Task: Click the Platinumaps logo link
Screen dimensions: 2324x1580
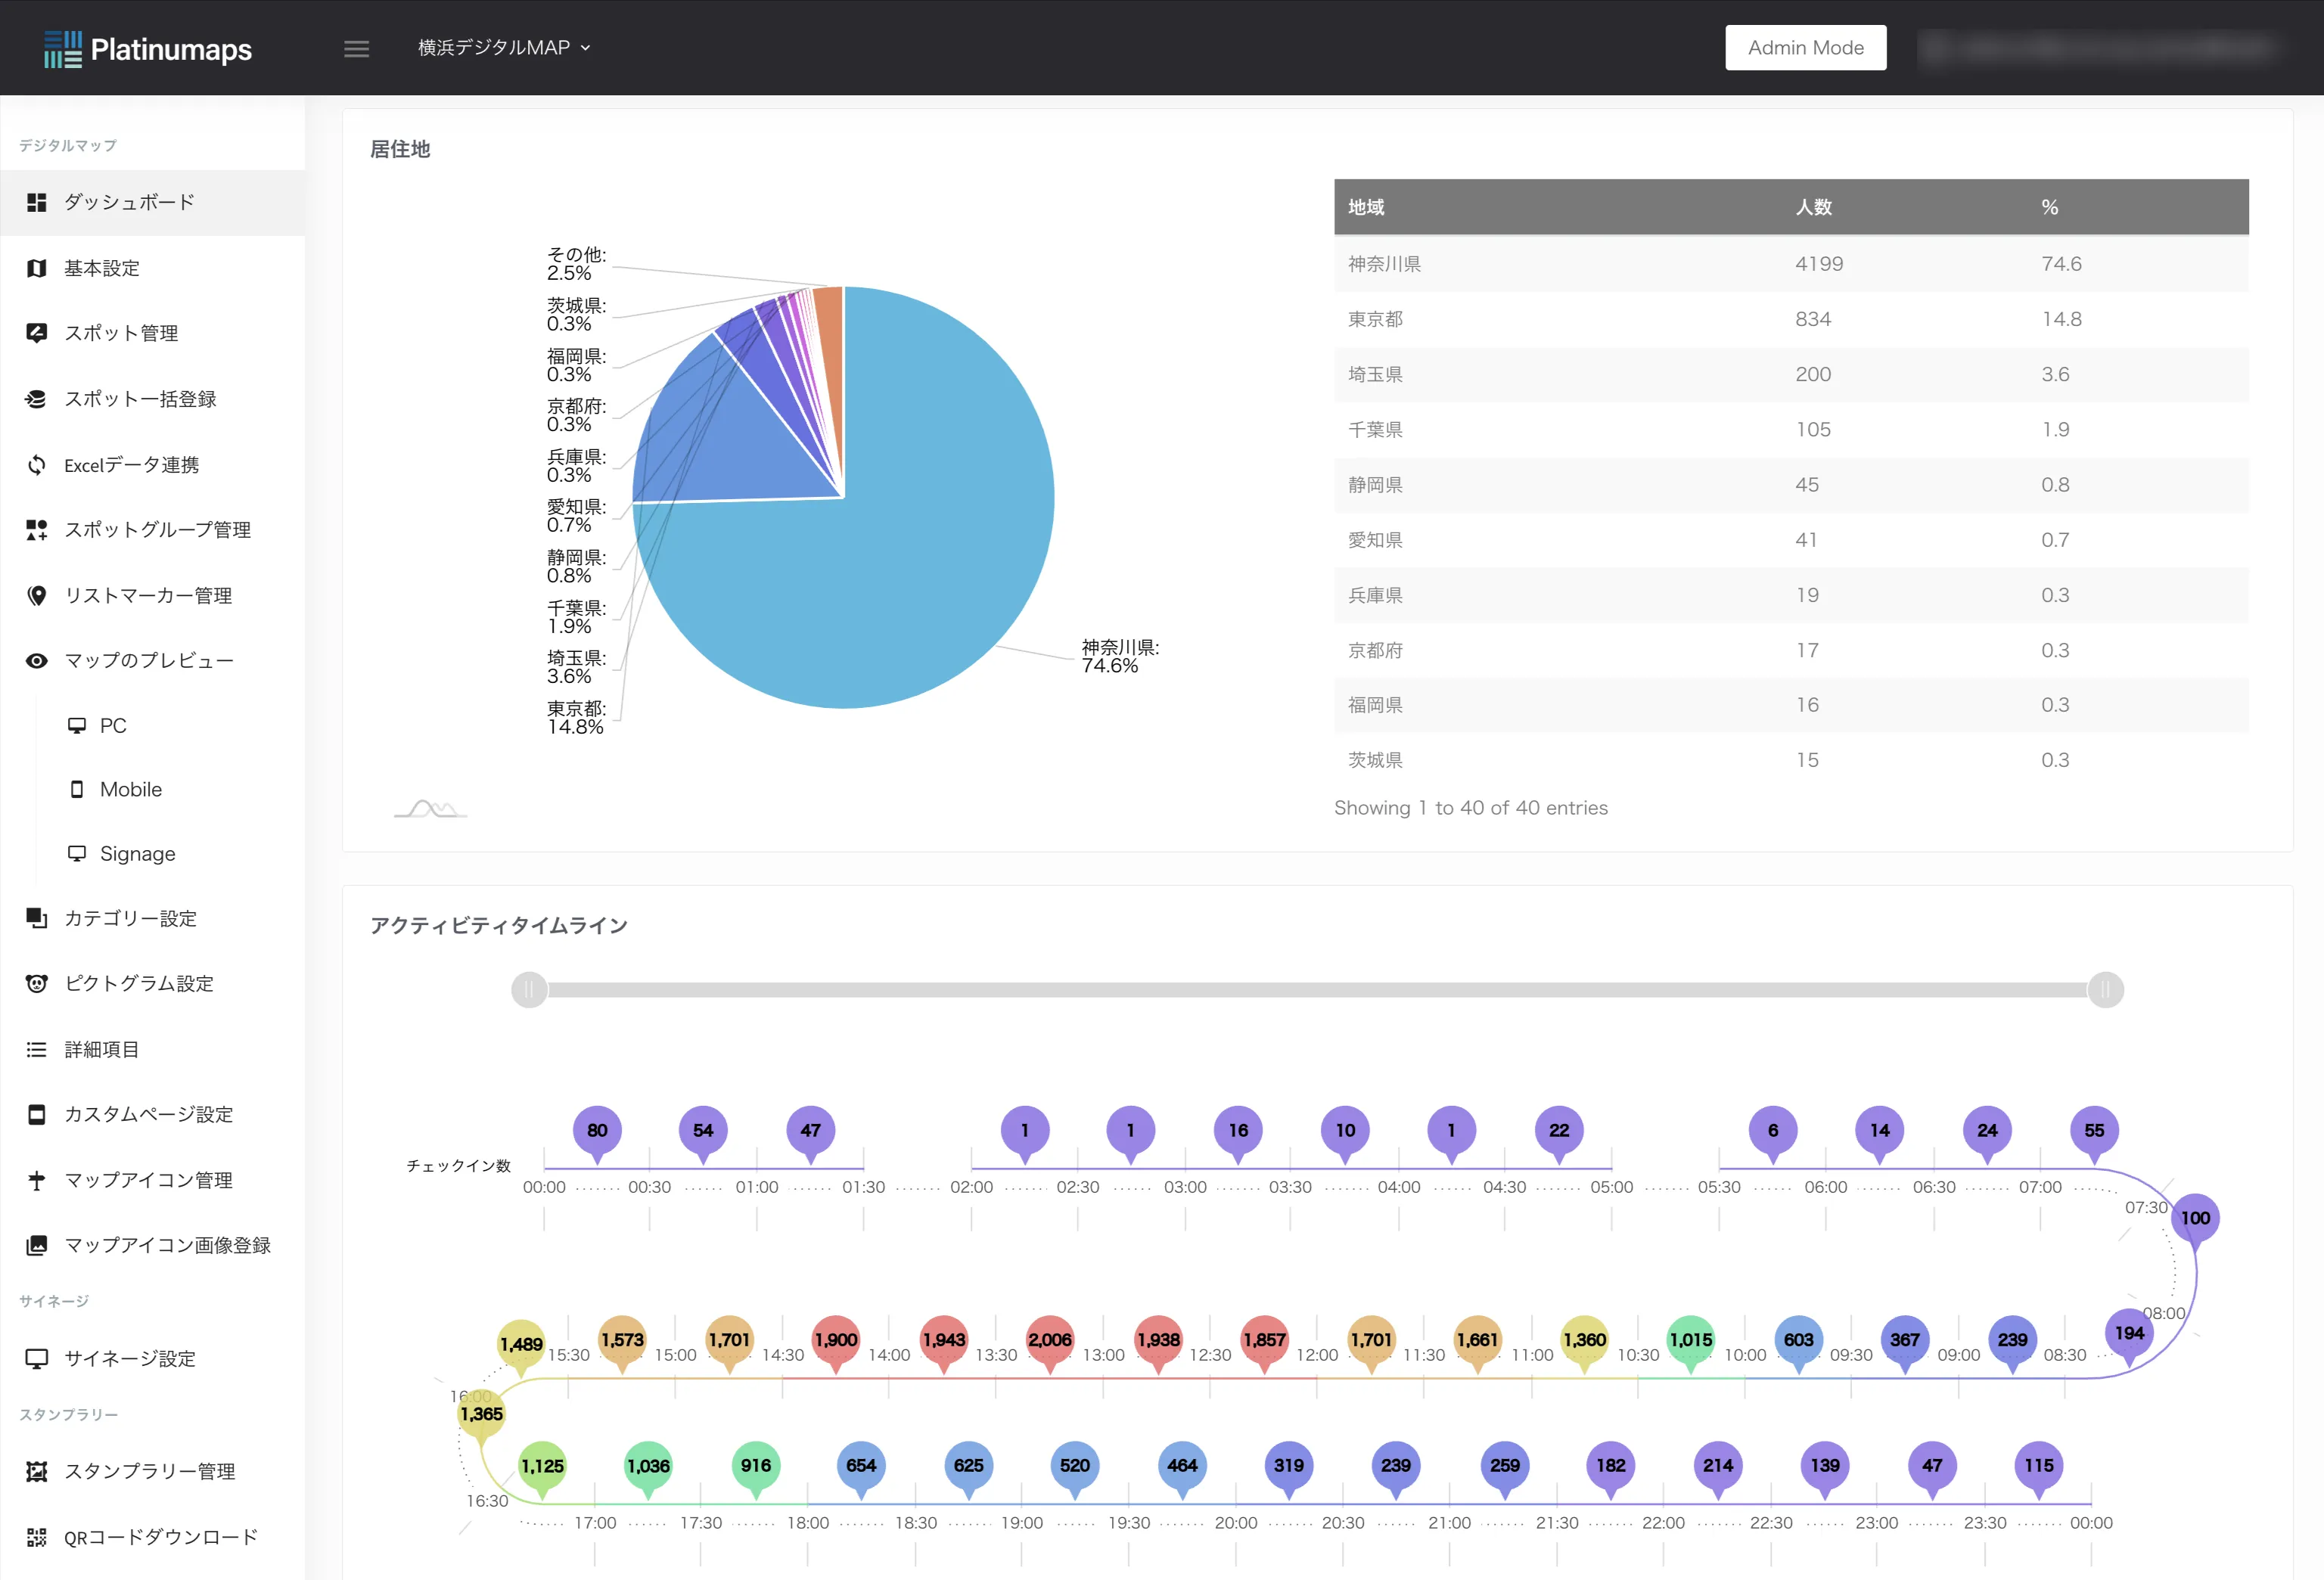Action: point(148,48)
